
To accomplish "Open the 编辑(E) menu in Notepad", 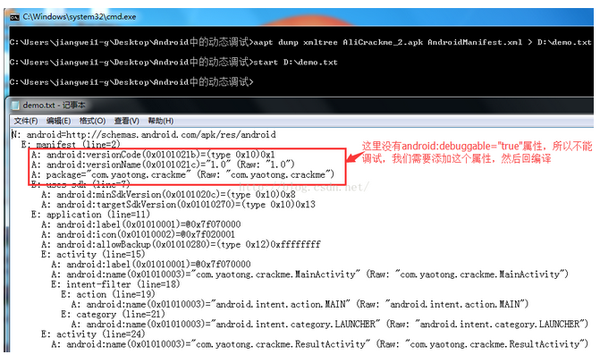I will coord(59,121).
